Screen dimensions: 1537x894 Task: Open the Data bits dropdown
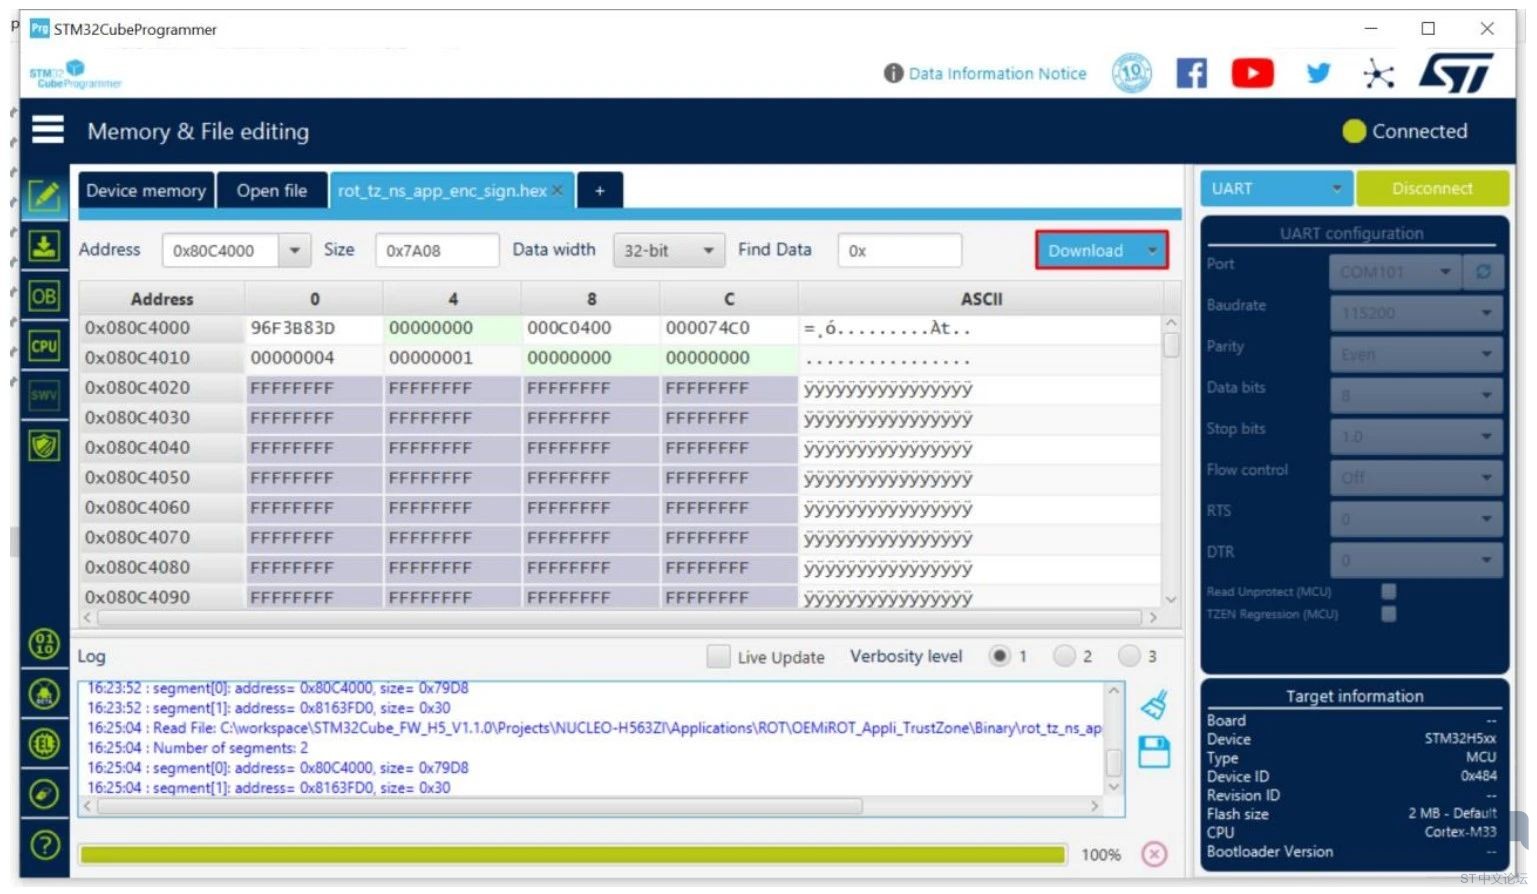[x=1416, y=395]
